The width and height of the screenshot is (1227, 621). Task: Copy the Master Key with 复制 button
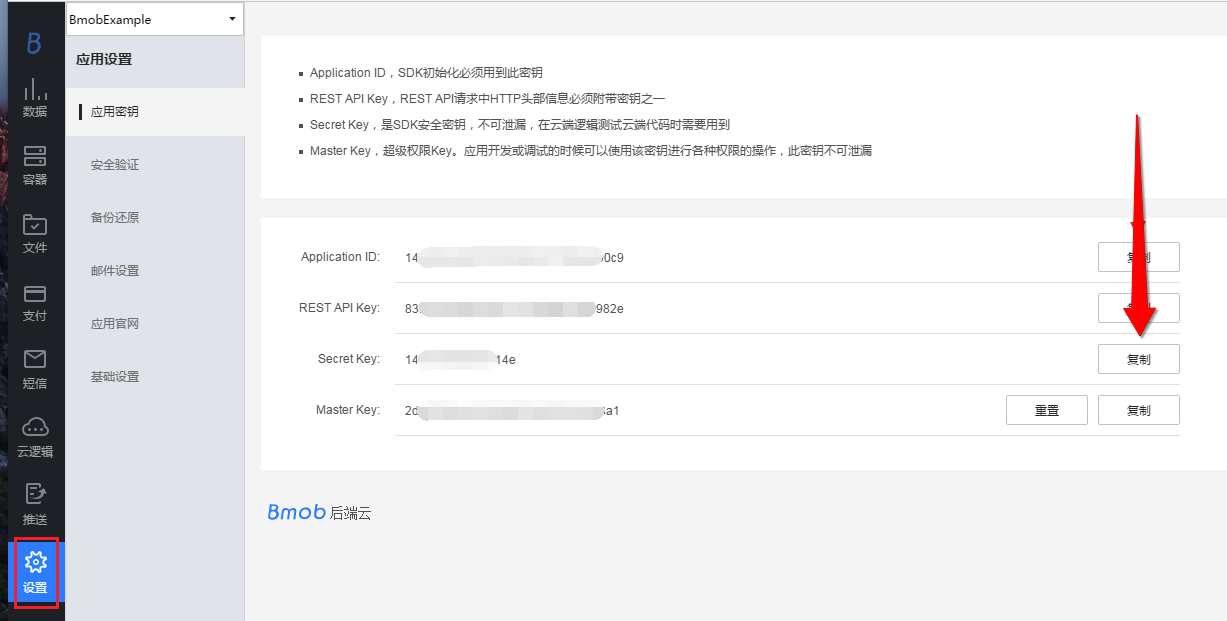pyautogui.click(x=1138, y=410)
